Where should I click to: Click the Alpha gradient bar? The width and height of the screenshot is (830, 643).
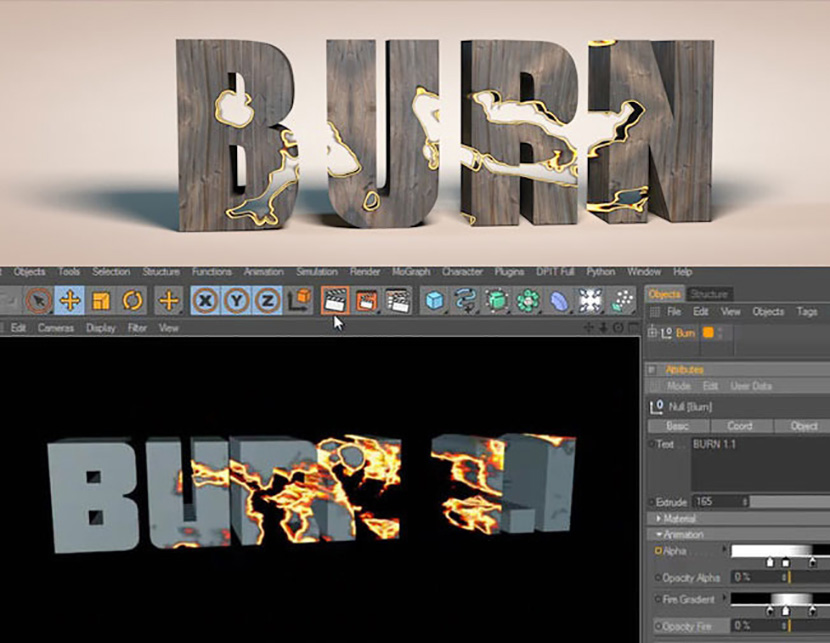point(780,550)
